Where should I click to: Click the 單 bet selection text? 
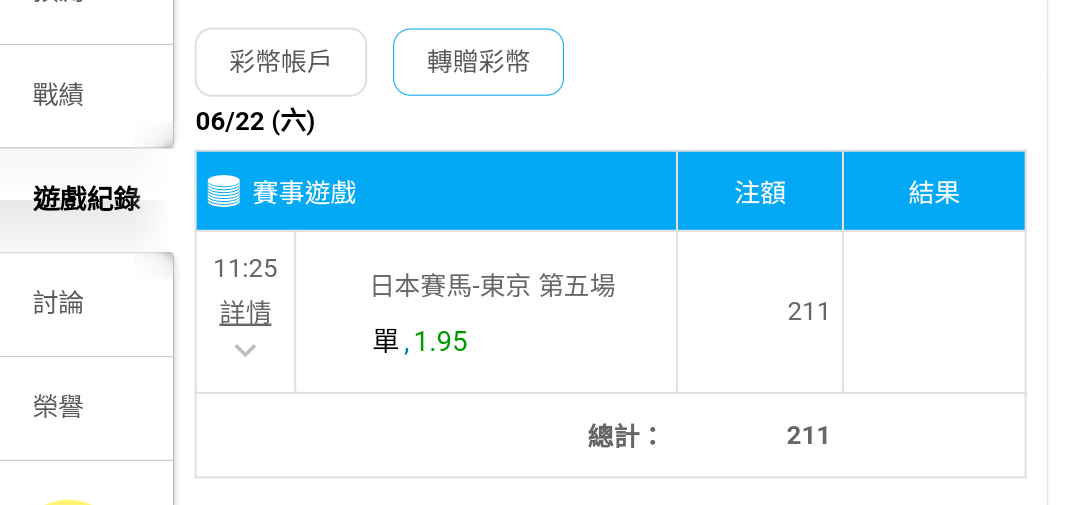pos(386,341)
